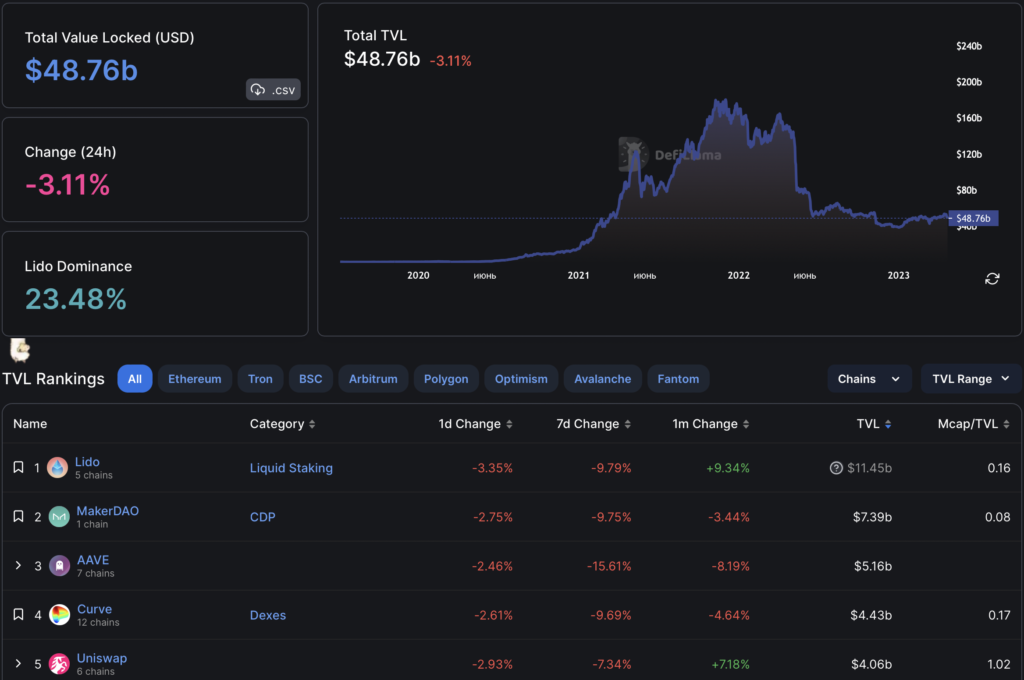Sort by the 1d Change column arrows

coord(509,424)
